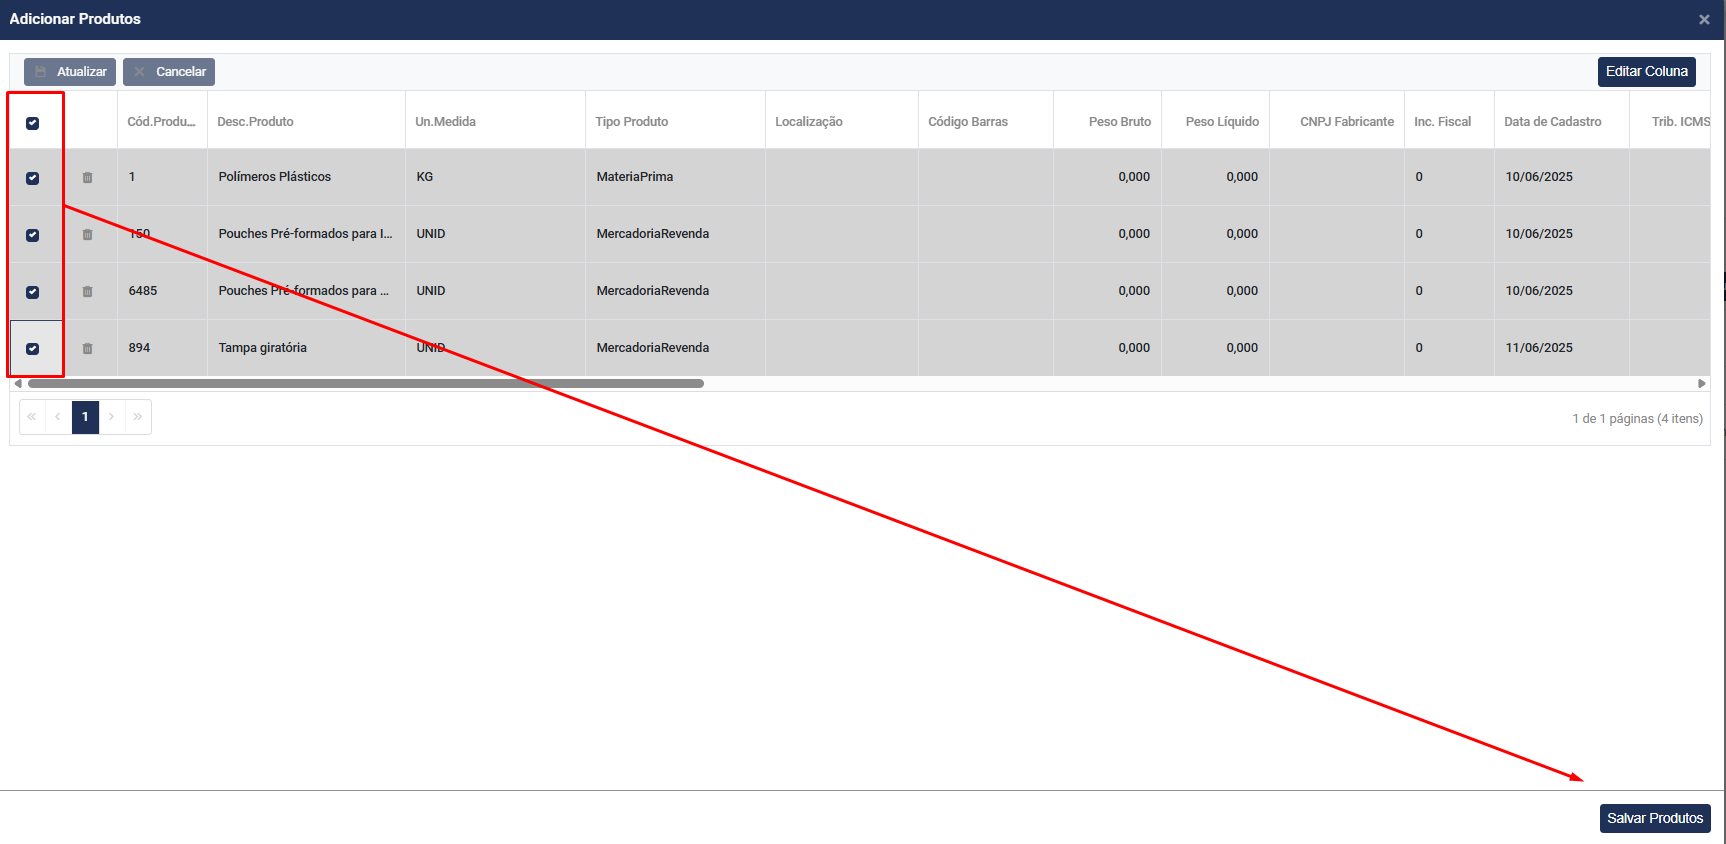Uncheck checkbox for product 6485
This screenshot has height=844, width=1726.
(x=33, y=292)
